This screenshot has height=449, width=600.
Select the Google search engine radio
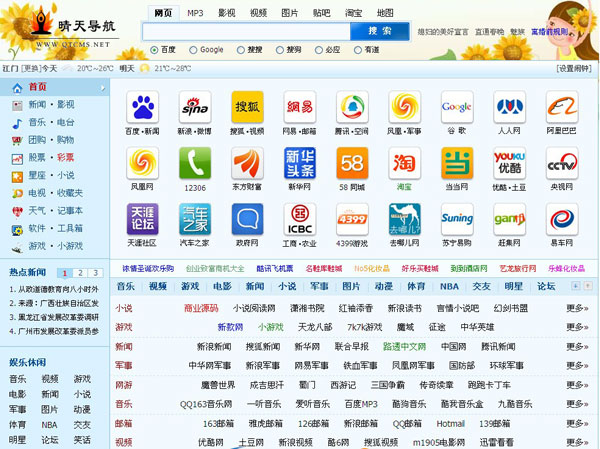coord(193,50)
